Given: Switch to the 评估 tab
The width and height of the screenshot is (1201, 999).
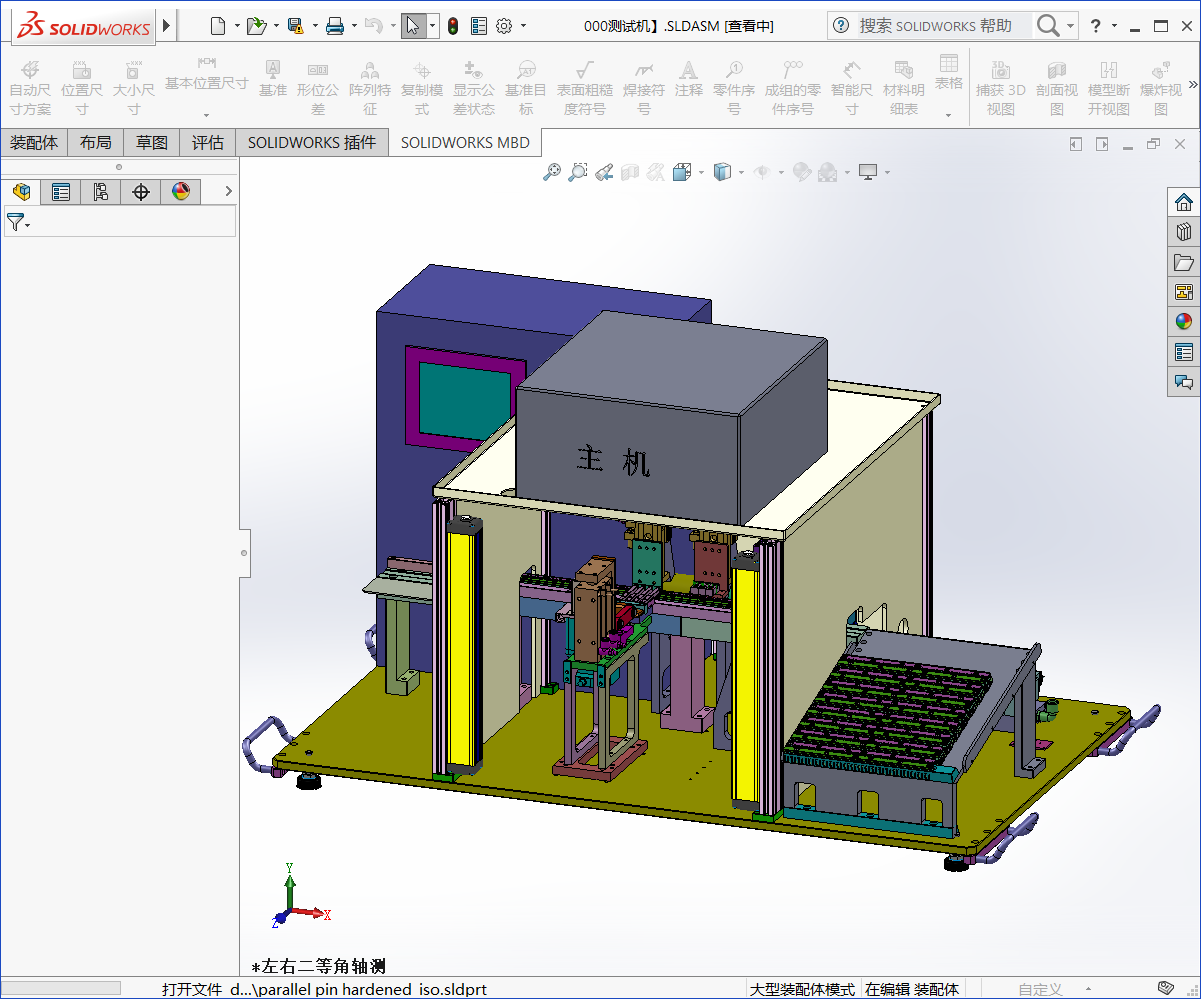Looking at the screenshot, I should tap(208, 143).
